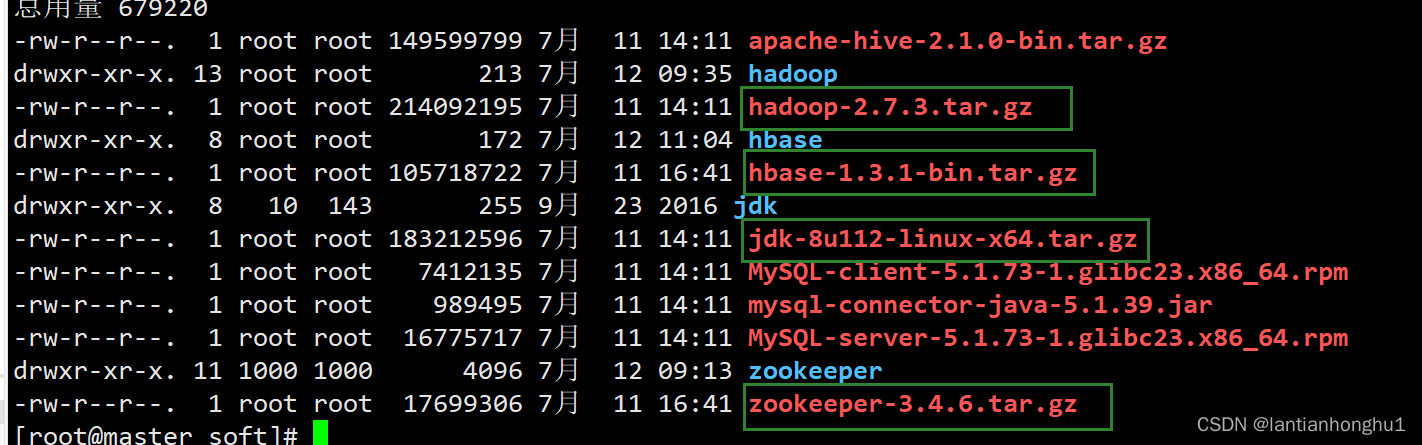Click the blue hbase directory name
The image size is (1422, 445).
(785, 140)
